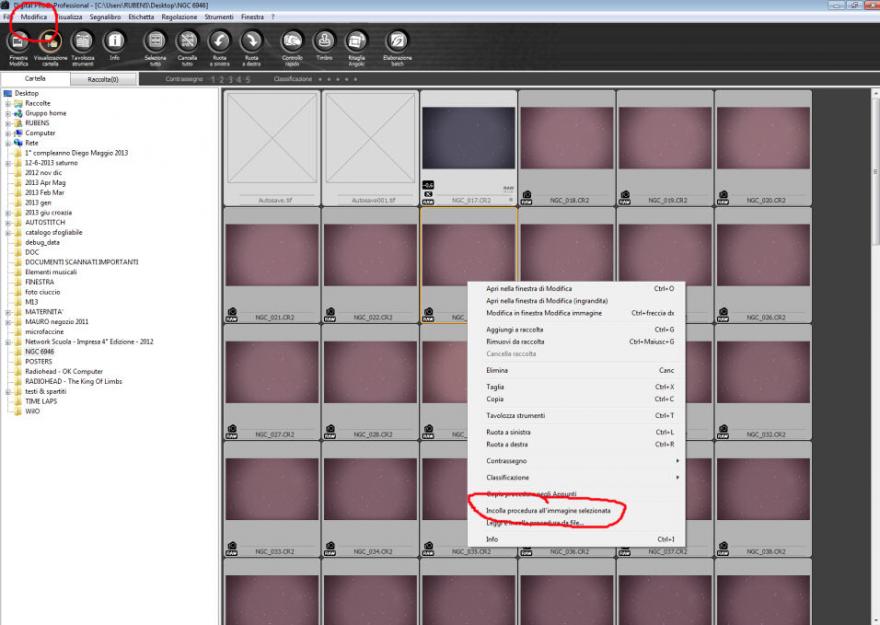Screen dimensions: 880x625
Task: Click the Ruota a sinistra toolbar icon
Action: click(x=219, y=42)
